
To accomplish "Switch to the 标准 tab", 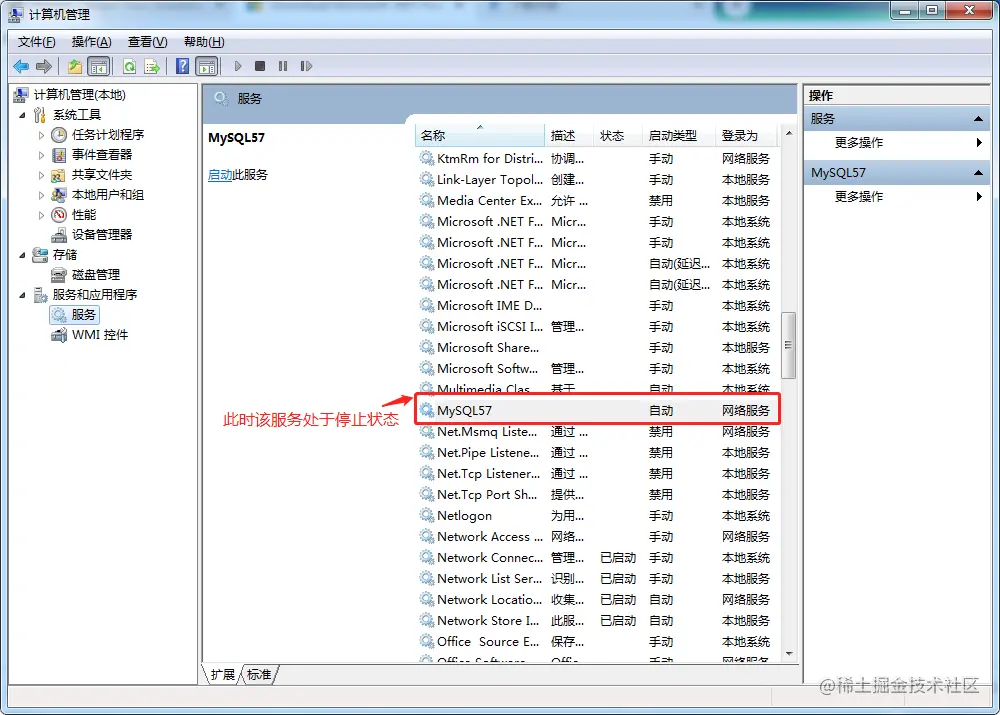I will [258, 675].
